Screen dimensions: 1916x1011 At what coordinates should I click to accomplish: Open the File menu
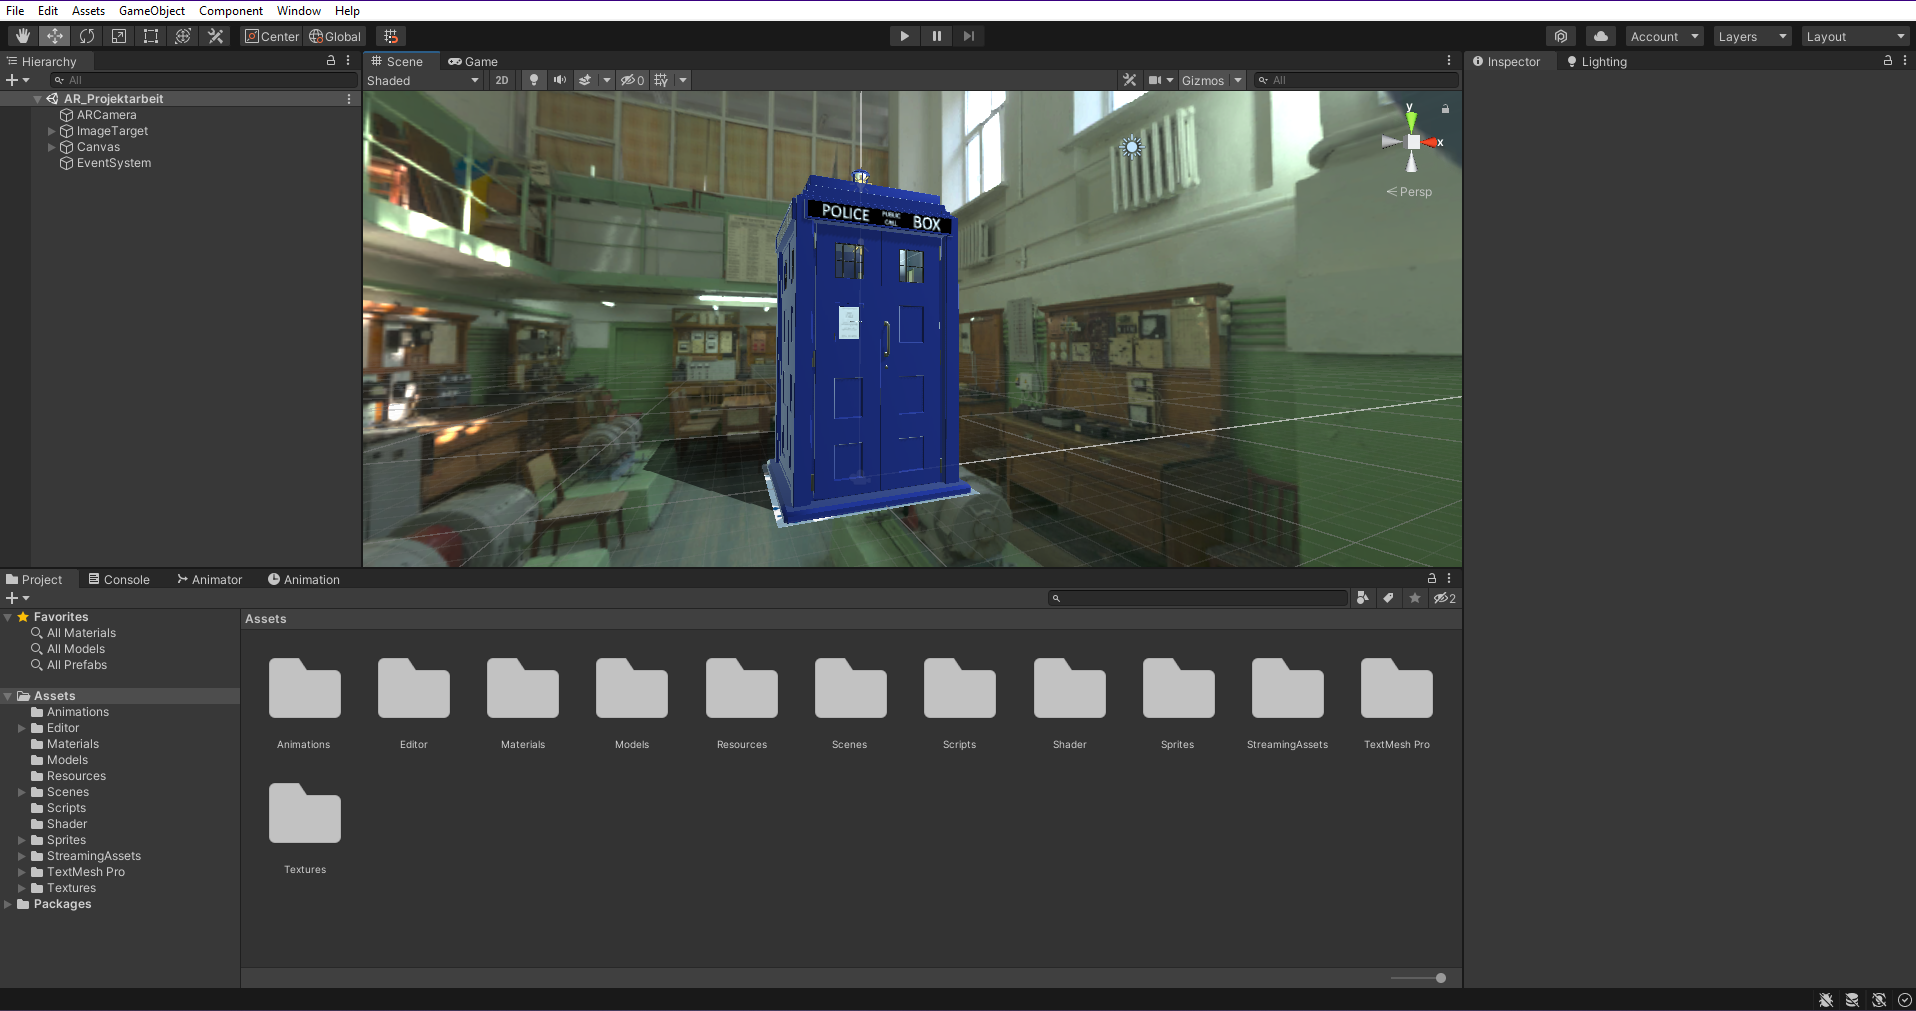coord(15,11)
